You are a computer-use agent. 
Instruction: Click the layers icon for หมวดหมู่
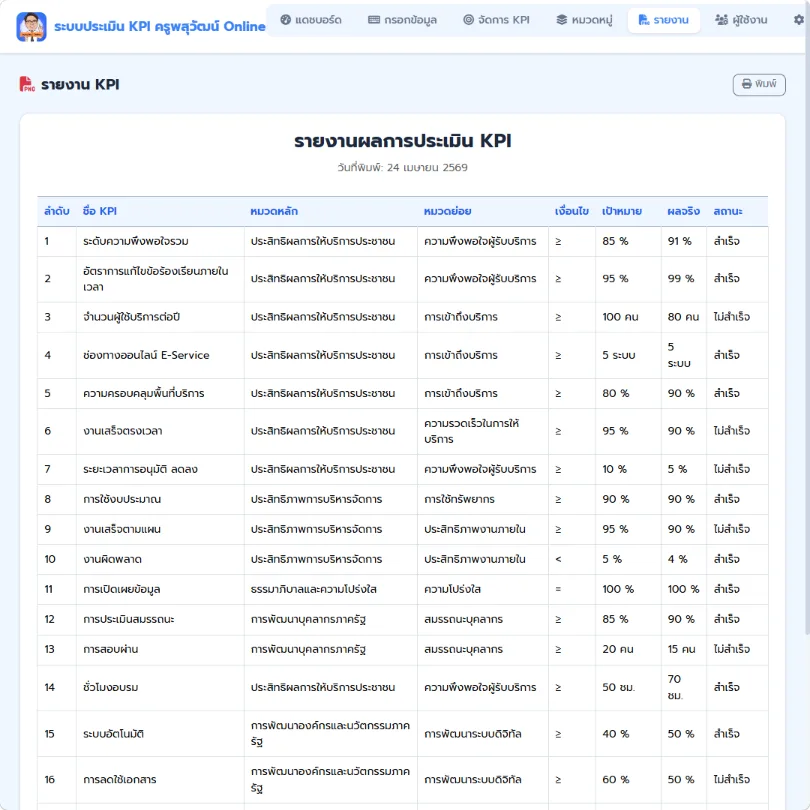pos(562,20)
